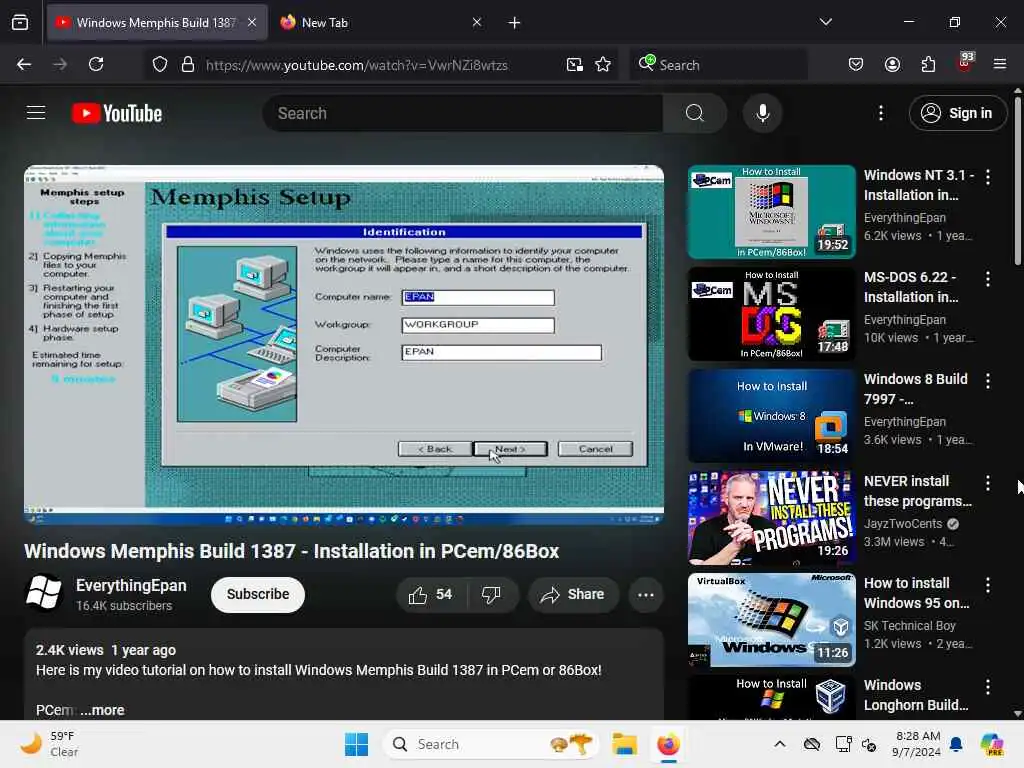The height and width of the screenshot is (768, 1024).
Task: Expand the description with ...more
Action: click(102, 710)
